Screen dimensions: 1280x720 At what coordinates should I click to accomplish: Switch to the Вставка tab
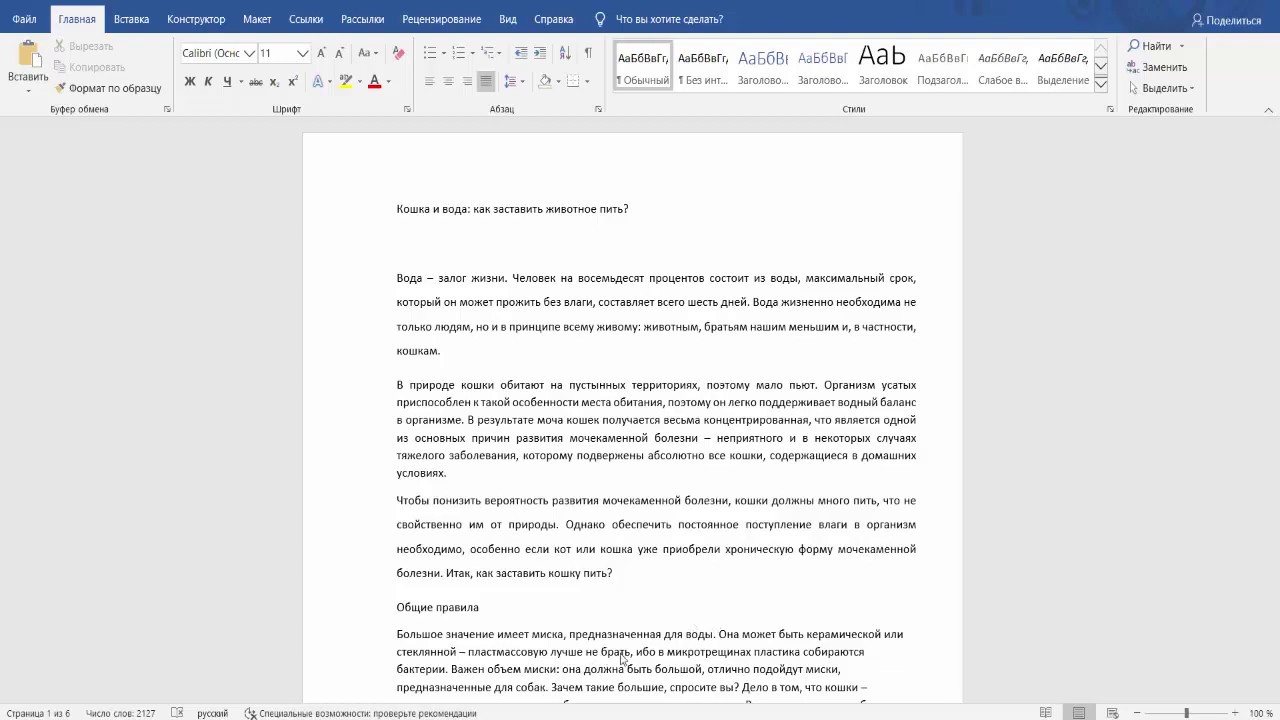coord(131,19)
